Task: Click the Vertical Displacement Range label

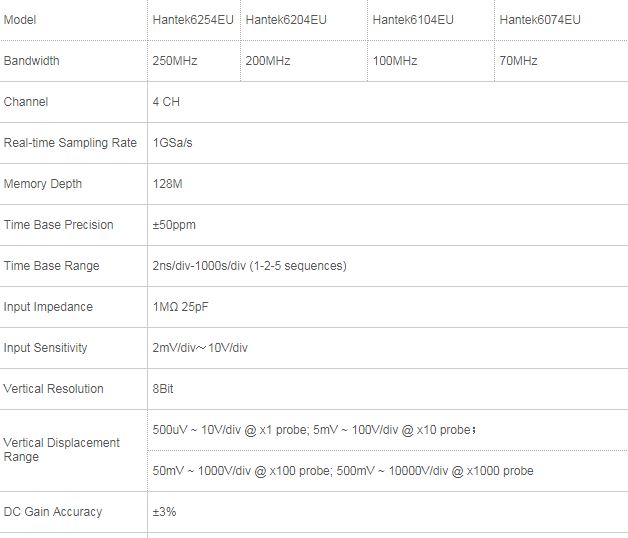Action: click(x=62, y=450)
